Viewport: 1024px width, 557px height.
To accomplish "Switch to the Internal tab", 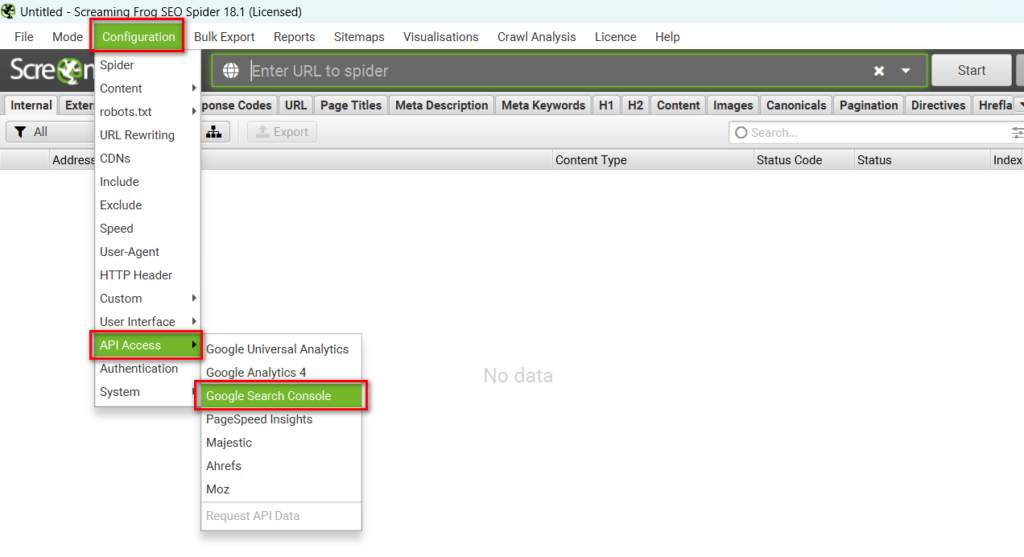I will pyautogui.click(x=31, y=105).
